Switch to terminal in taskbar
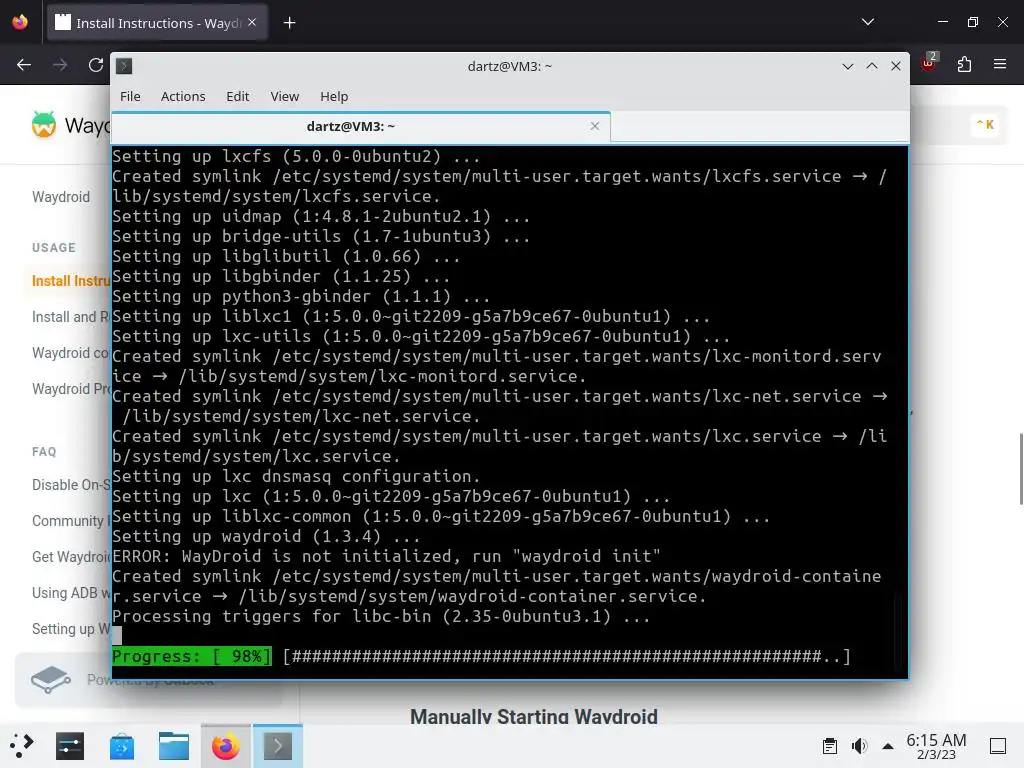The height and width of the screenshot is (768, 1024). [278, 746]
